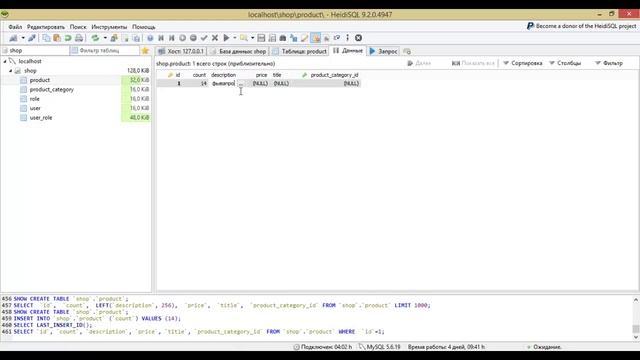Toggle the highlighted toolbar icon
The image size is (640, 360).
(x=316, y=38)
